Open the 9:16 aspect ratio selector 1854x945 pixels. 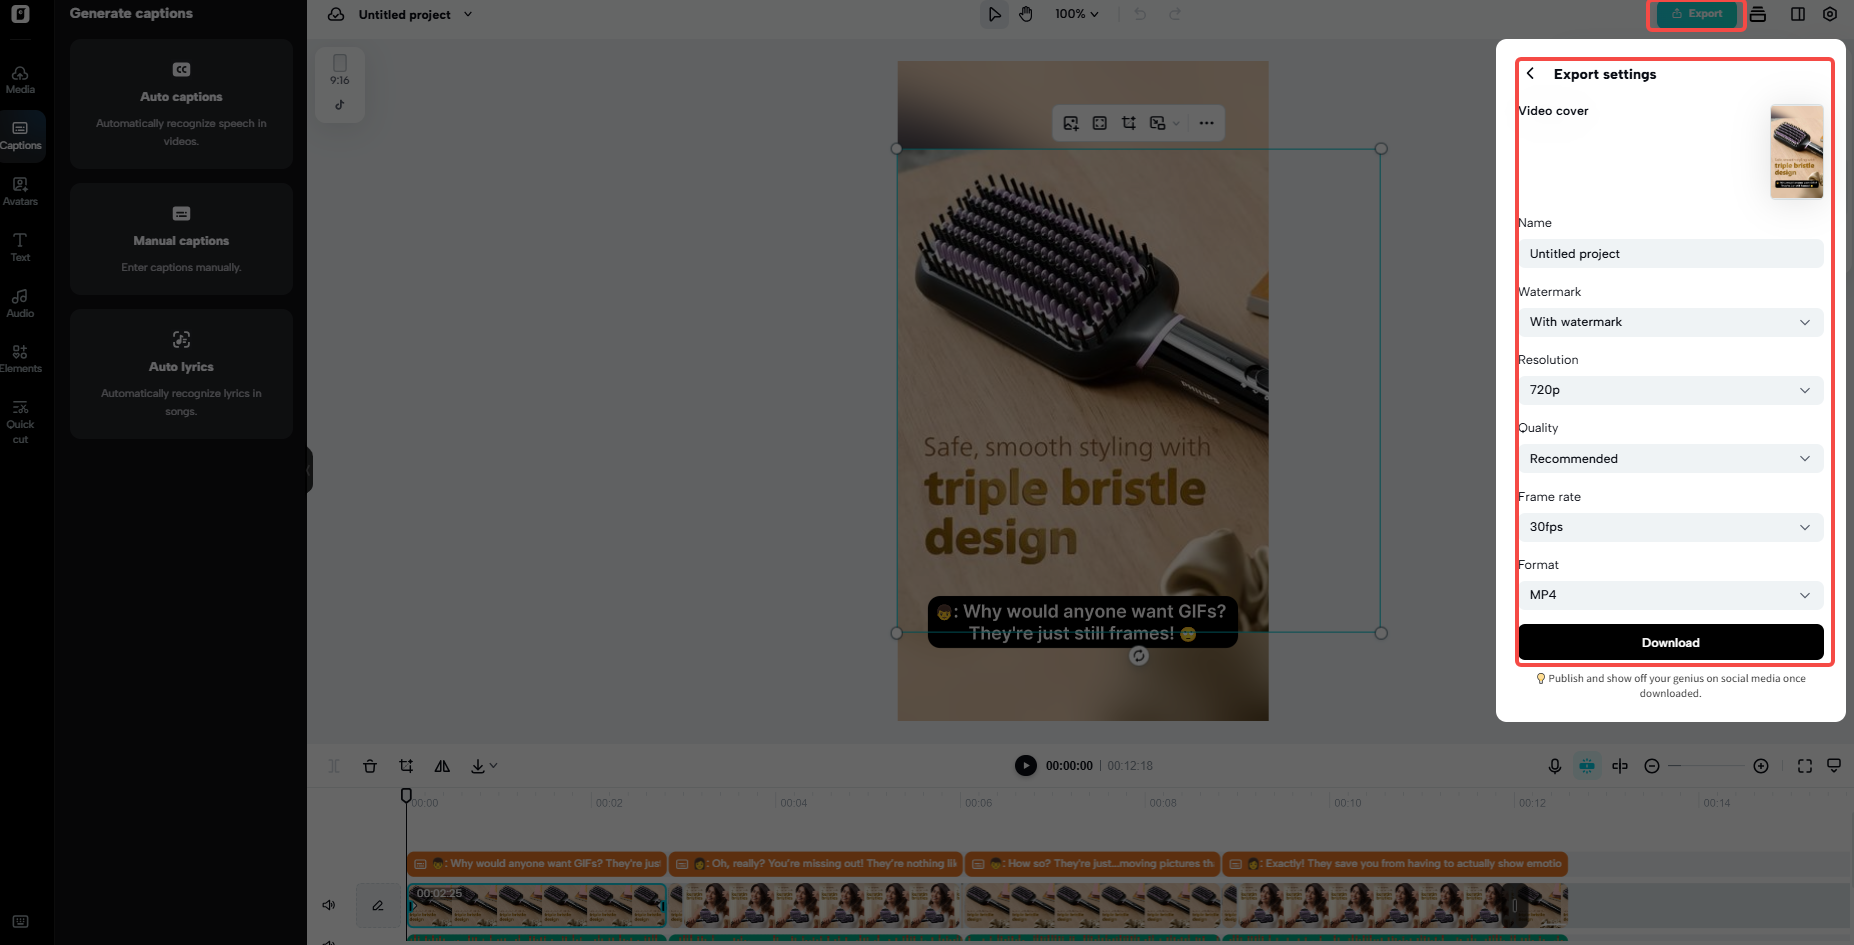click(x=340, y=84)
